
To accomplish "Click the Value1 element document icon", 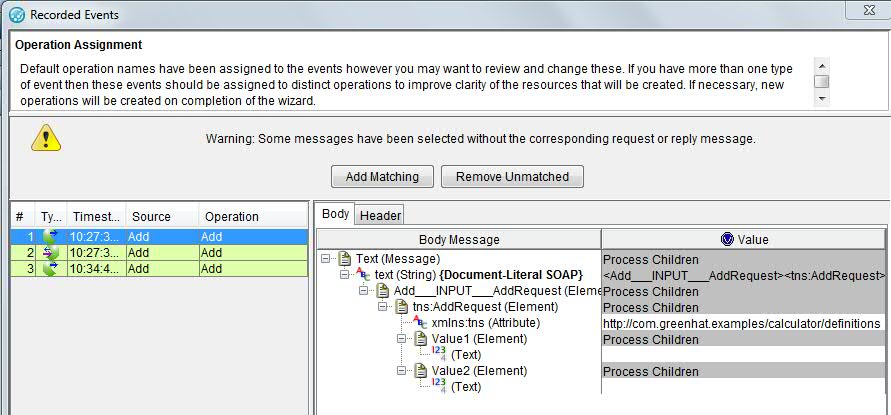I will (x=420, y=339).
